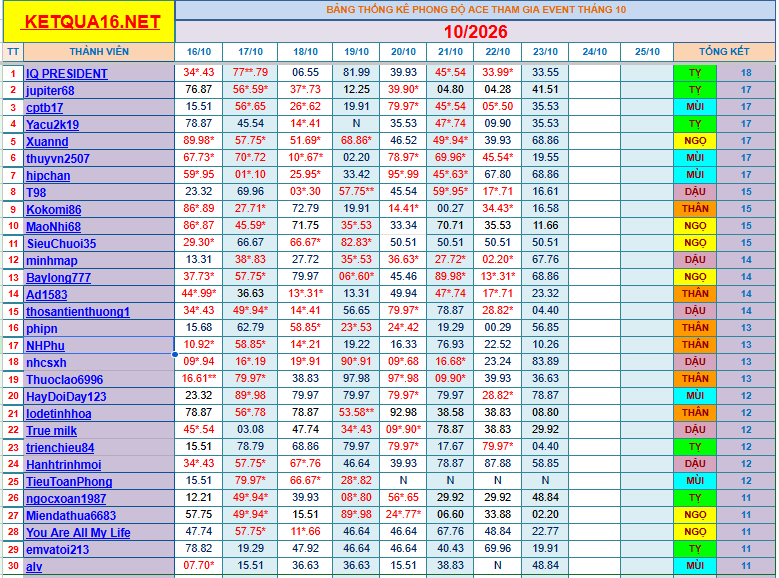Open member link alv
Image resolution: width=779 pixels, height=578 pixels.
coord(34,567)
